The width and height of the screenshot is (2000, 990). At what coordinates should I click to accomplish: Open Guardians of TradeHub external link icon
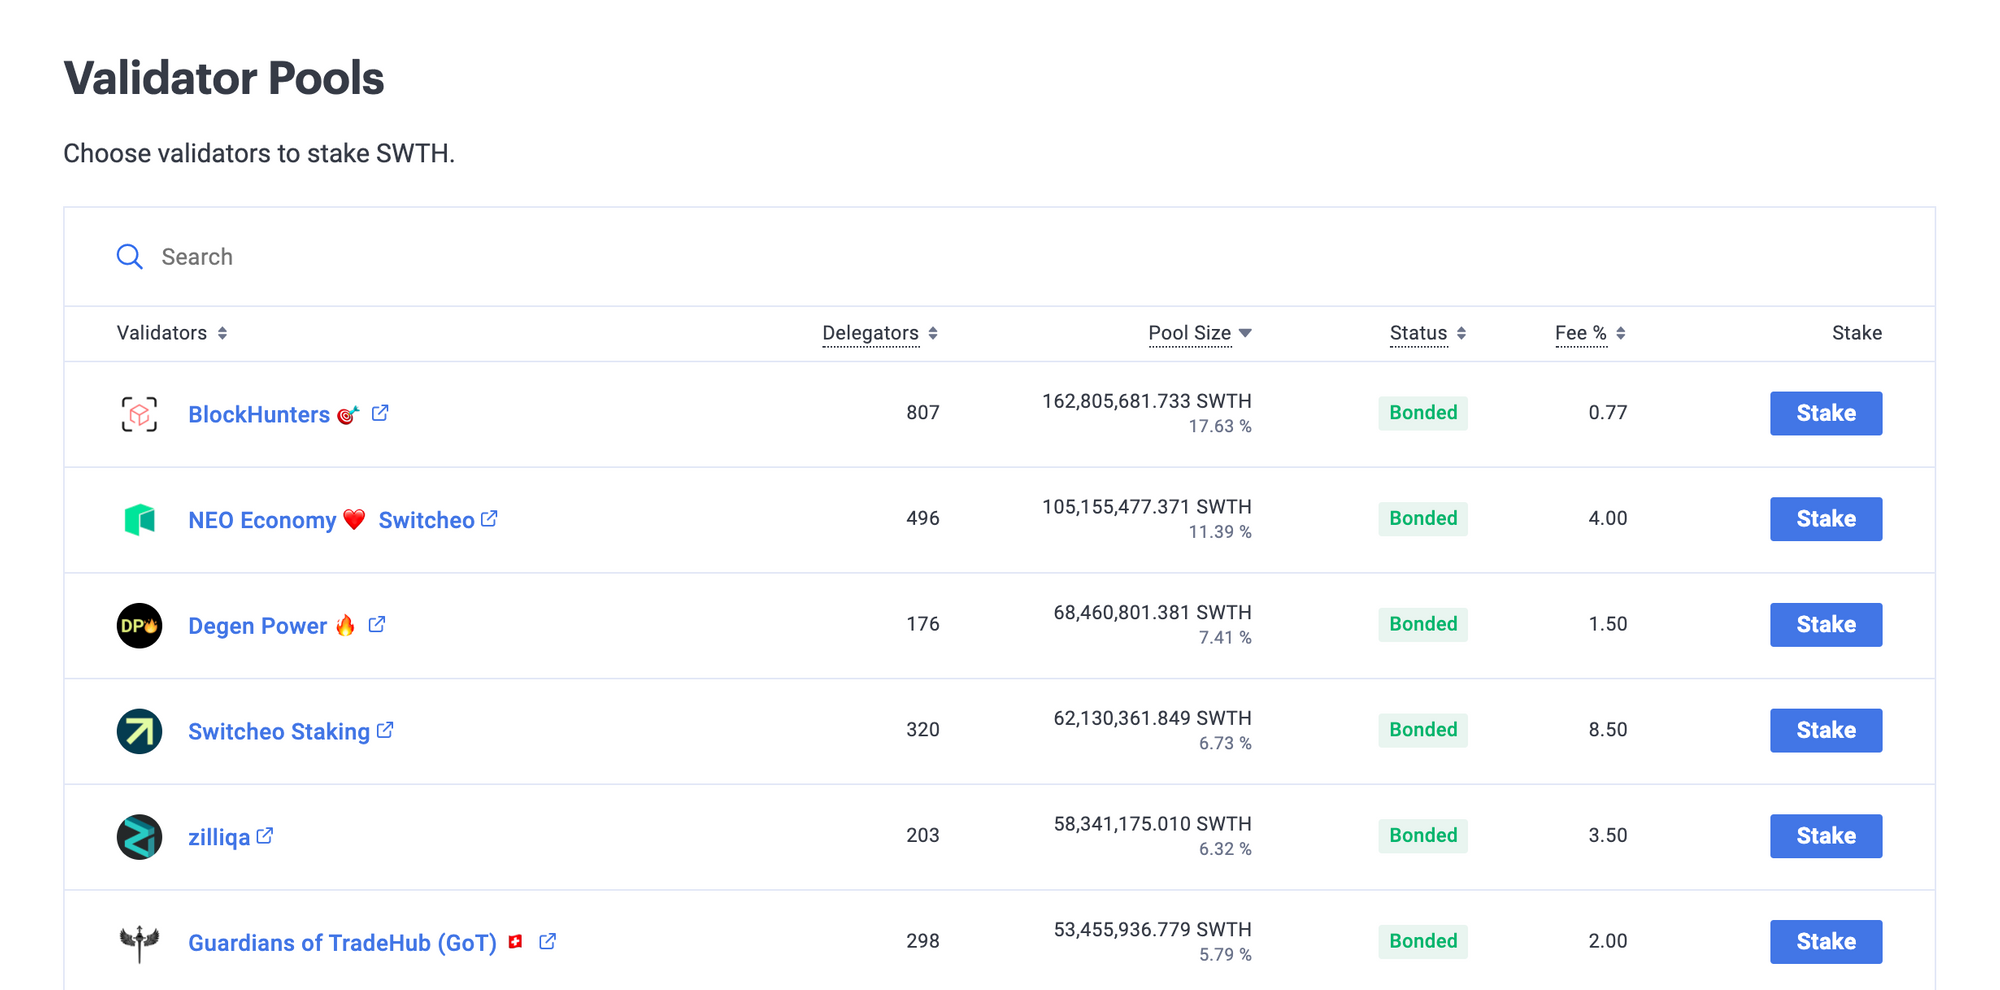click(x=547, y=942)
